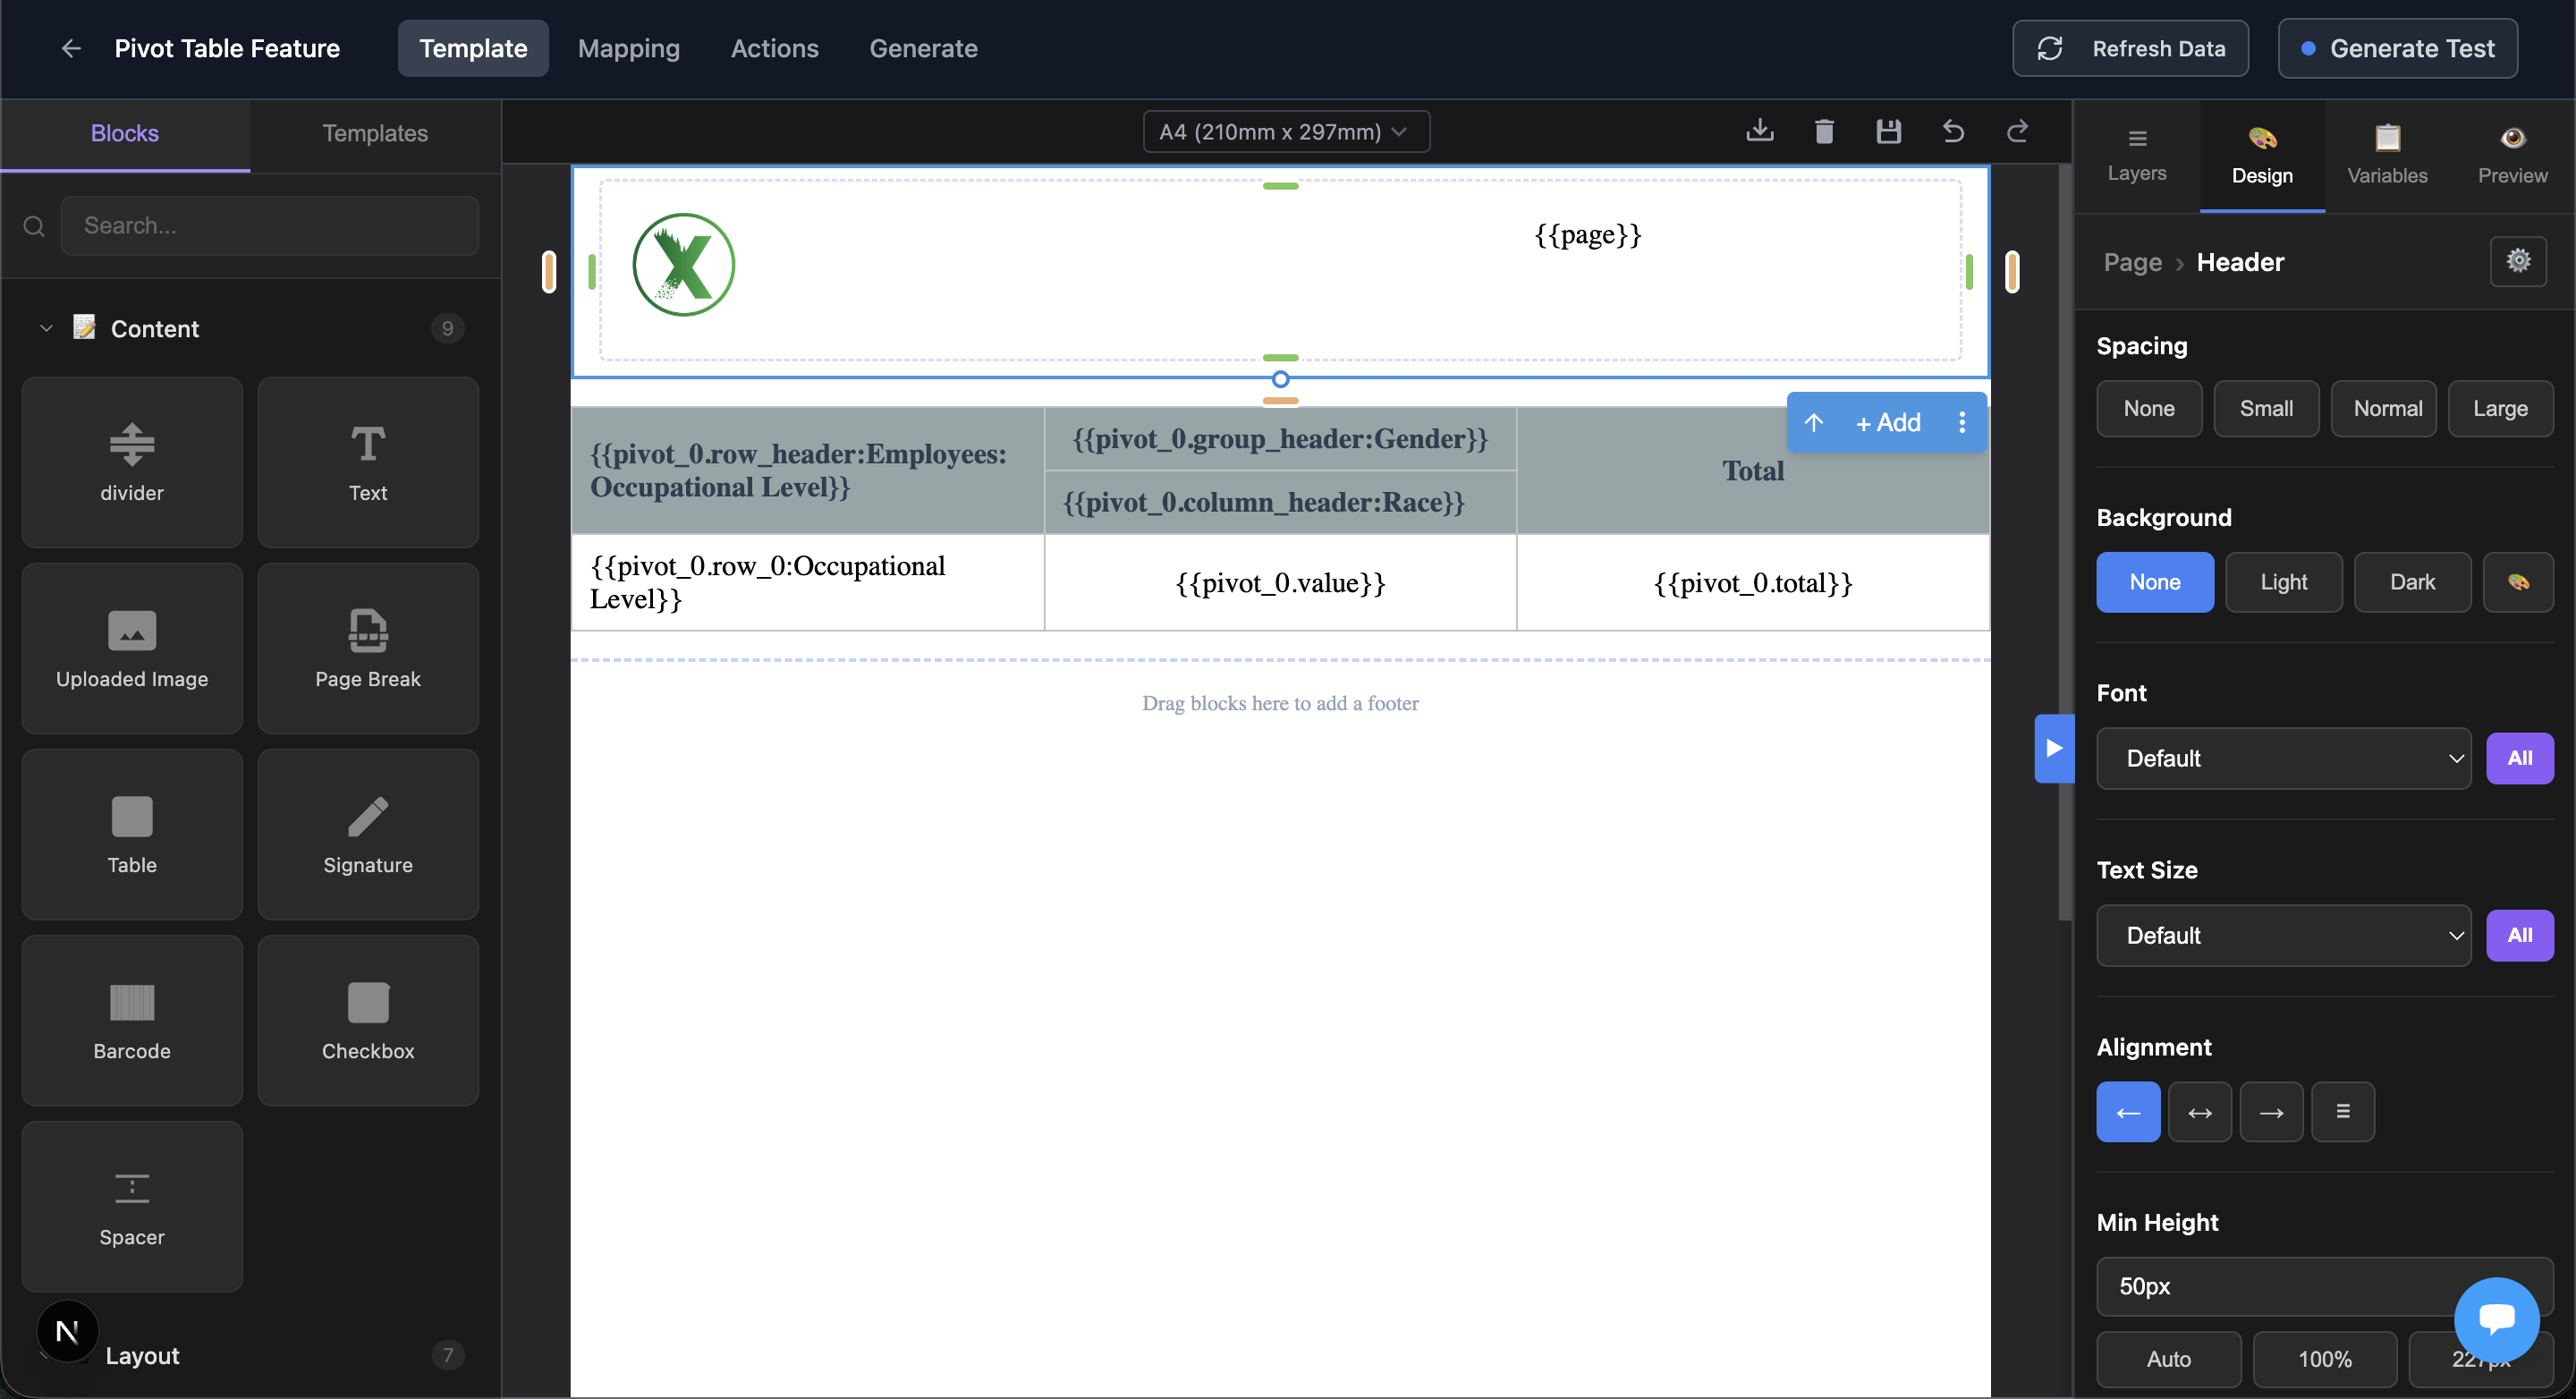Switch to the Actions tab
This screenshot has height=1399, width=2576.
coord(775,48)
